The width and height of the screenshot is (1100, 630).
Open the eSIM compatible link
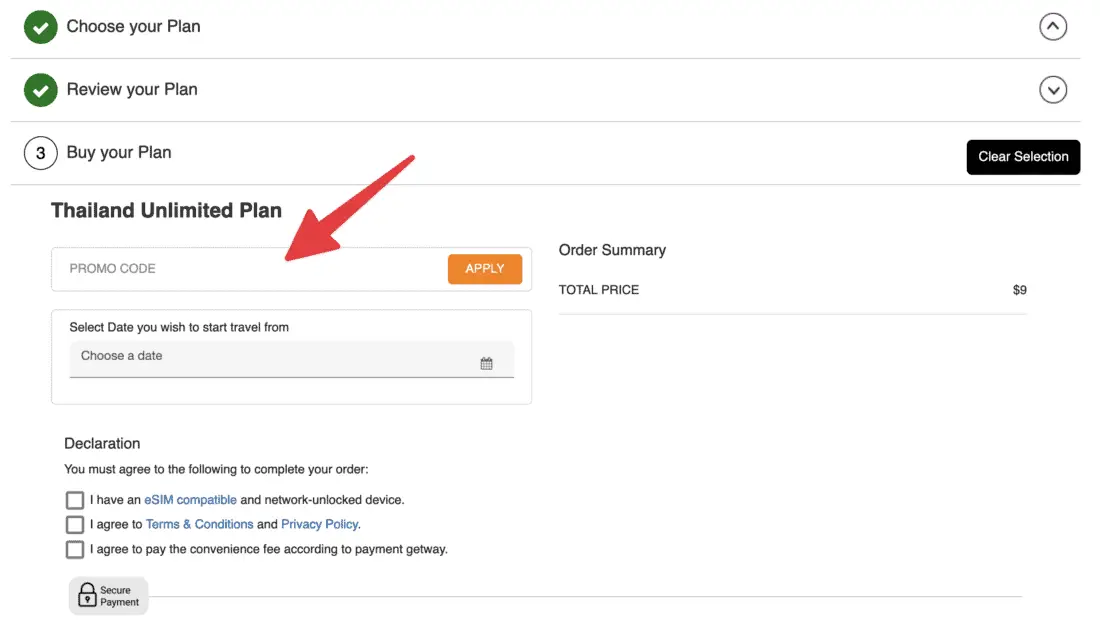tap(190, 500)
